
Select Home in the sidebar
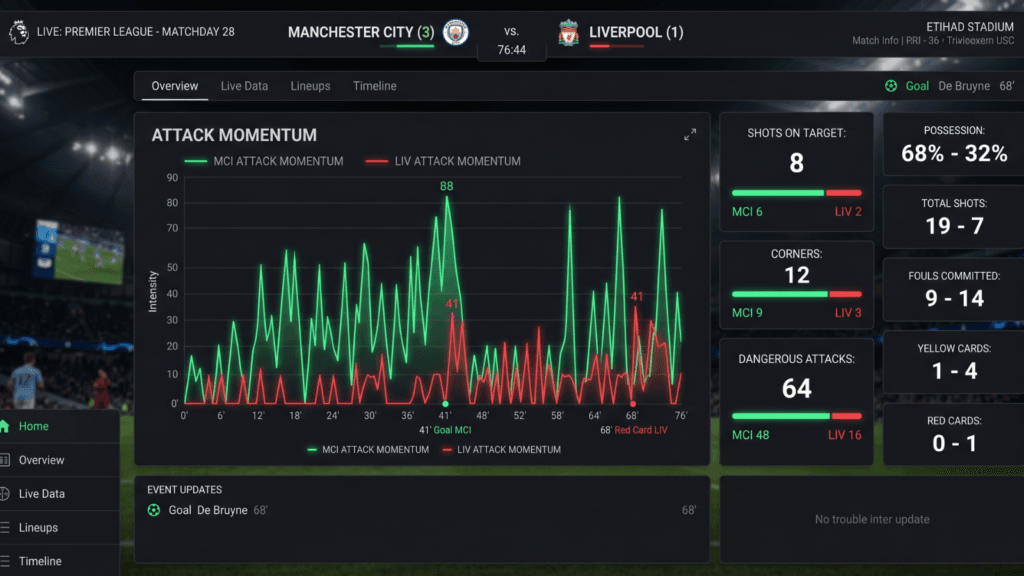point(59,426)
